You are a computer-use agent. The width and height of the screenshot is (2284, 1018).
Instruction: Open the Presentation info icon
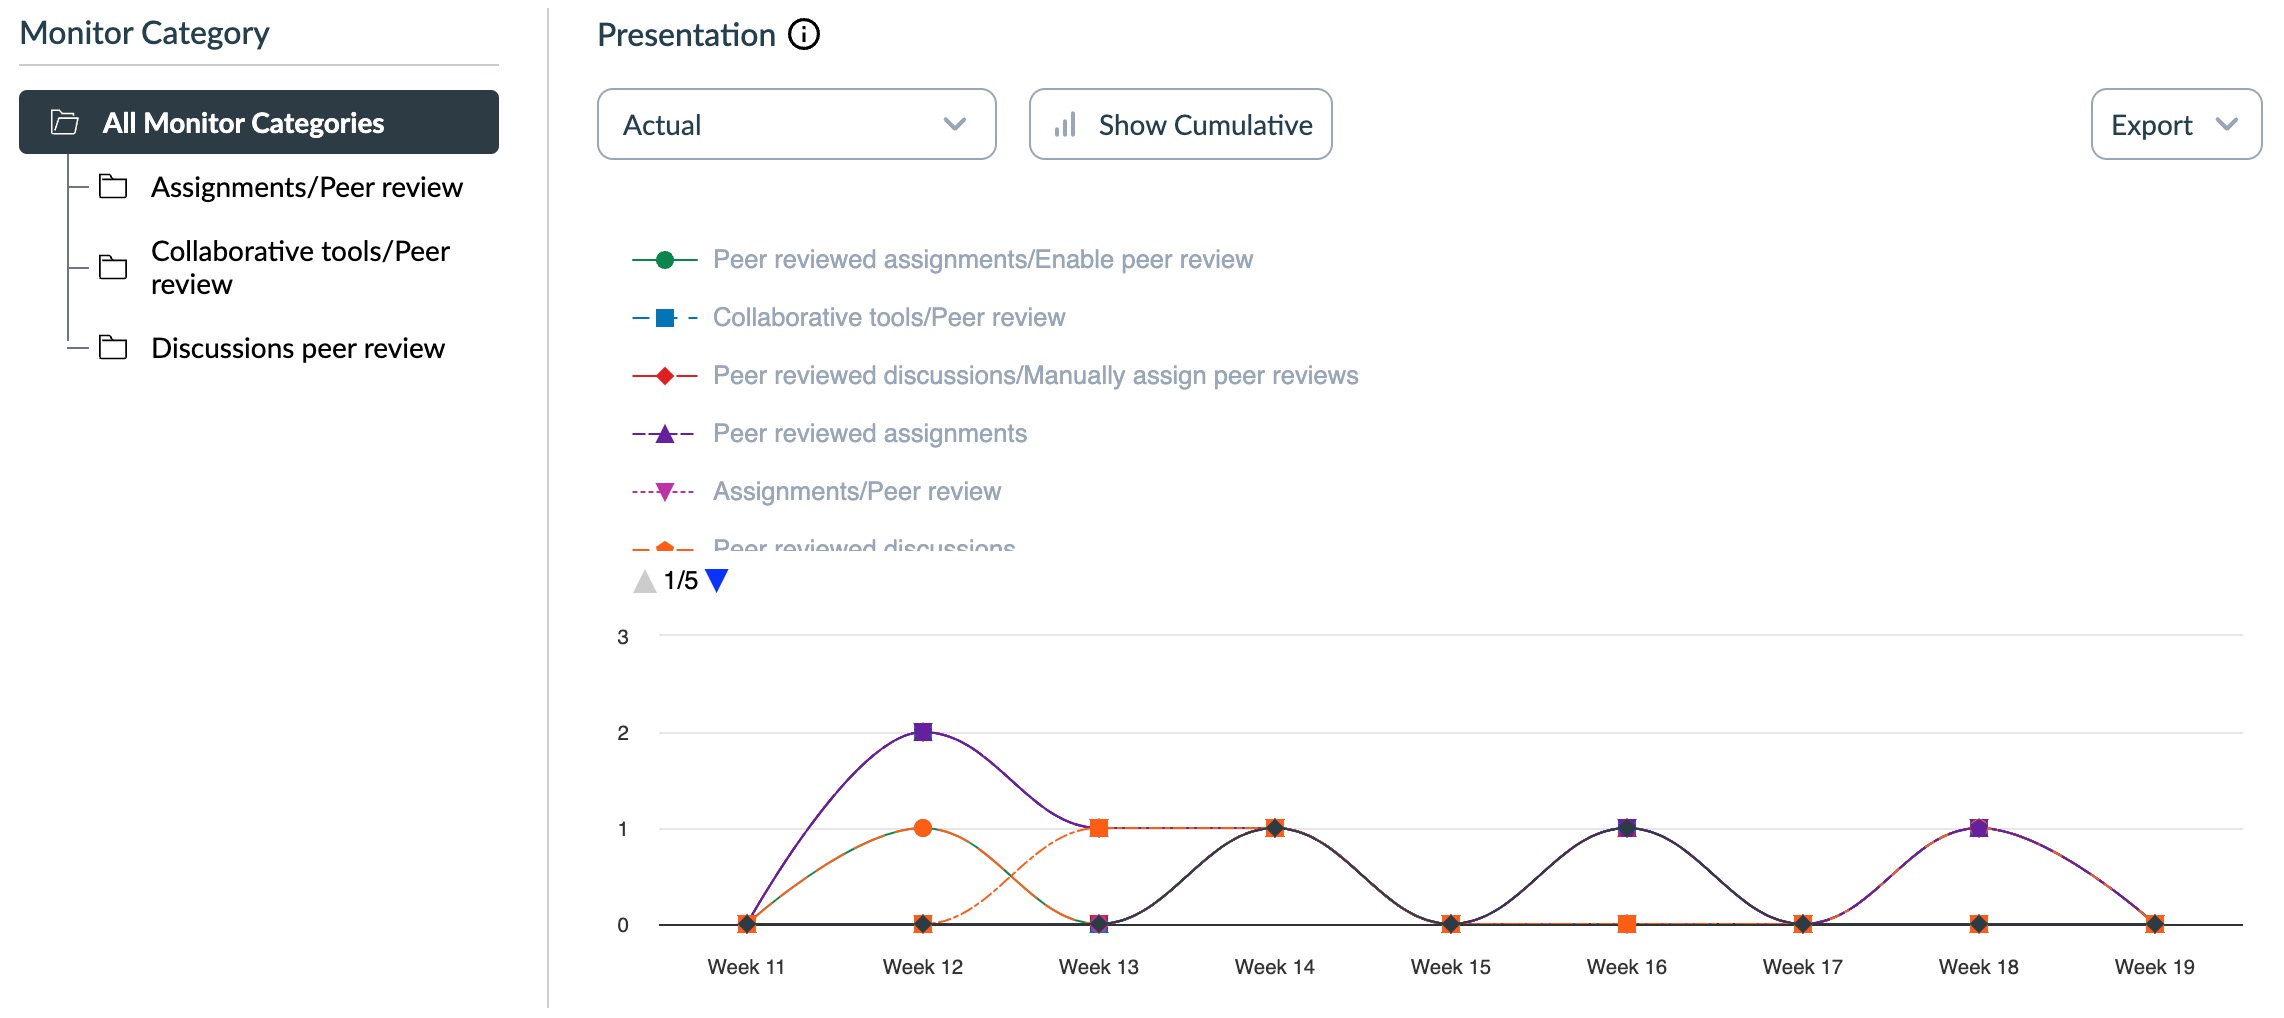click(801, 35)
